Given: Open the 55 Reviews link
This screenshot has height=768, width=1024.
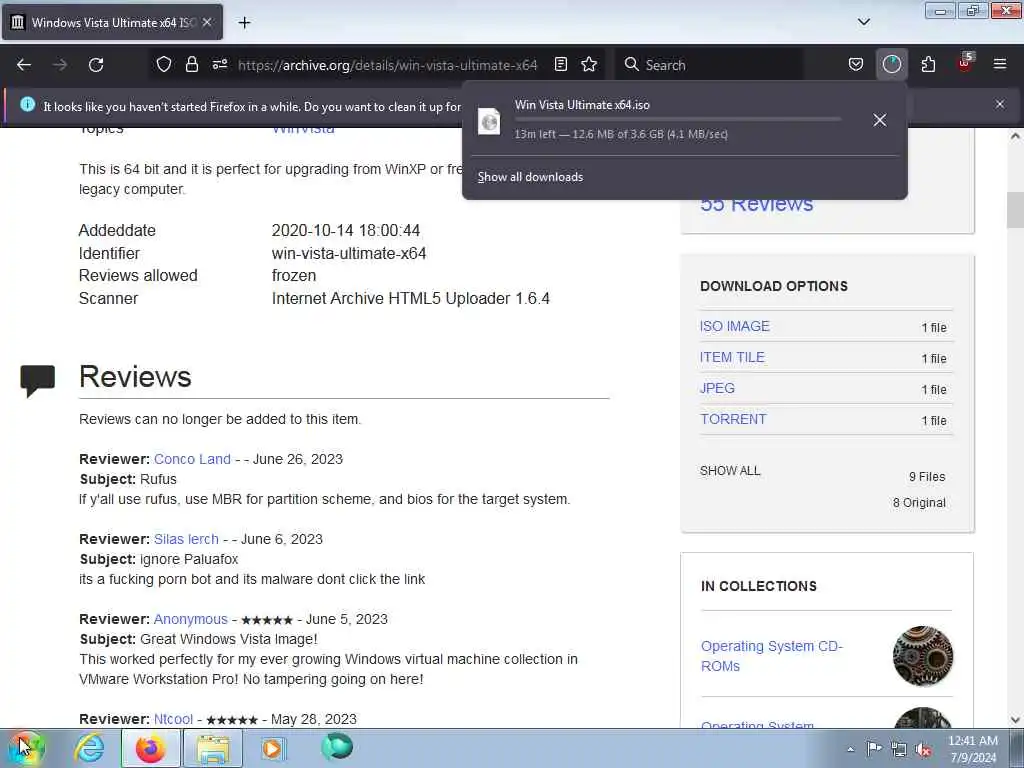Looking at the screenshot, I should point(756,204).
